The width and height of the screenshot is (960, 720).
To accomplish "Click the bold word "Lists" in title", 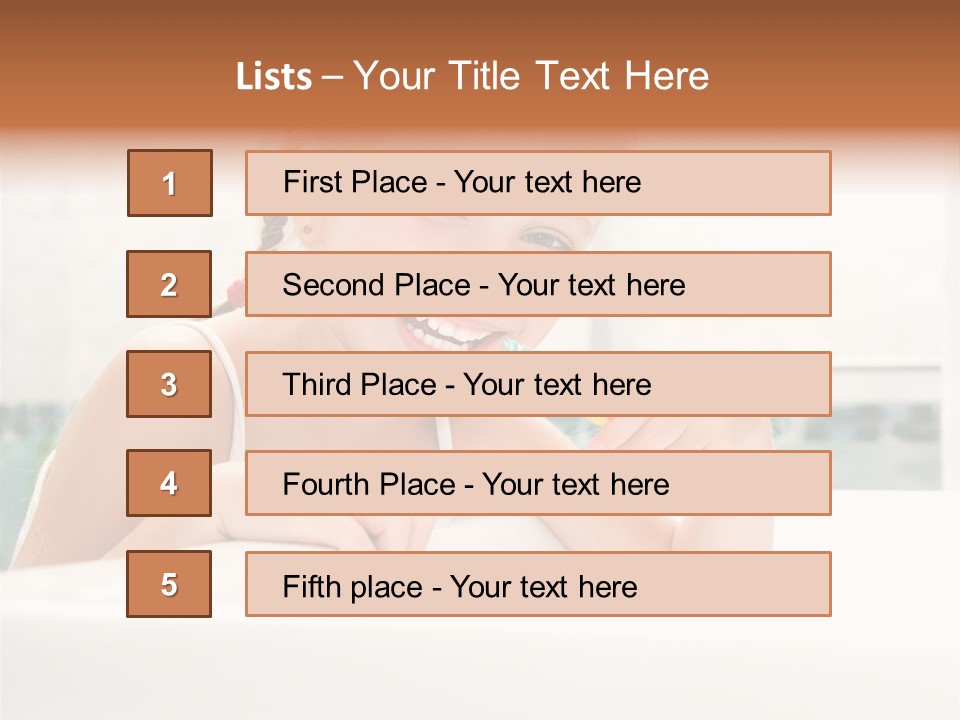I will tap(274, 77).
